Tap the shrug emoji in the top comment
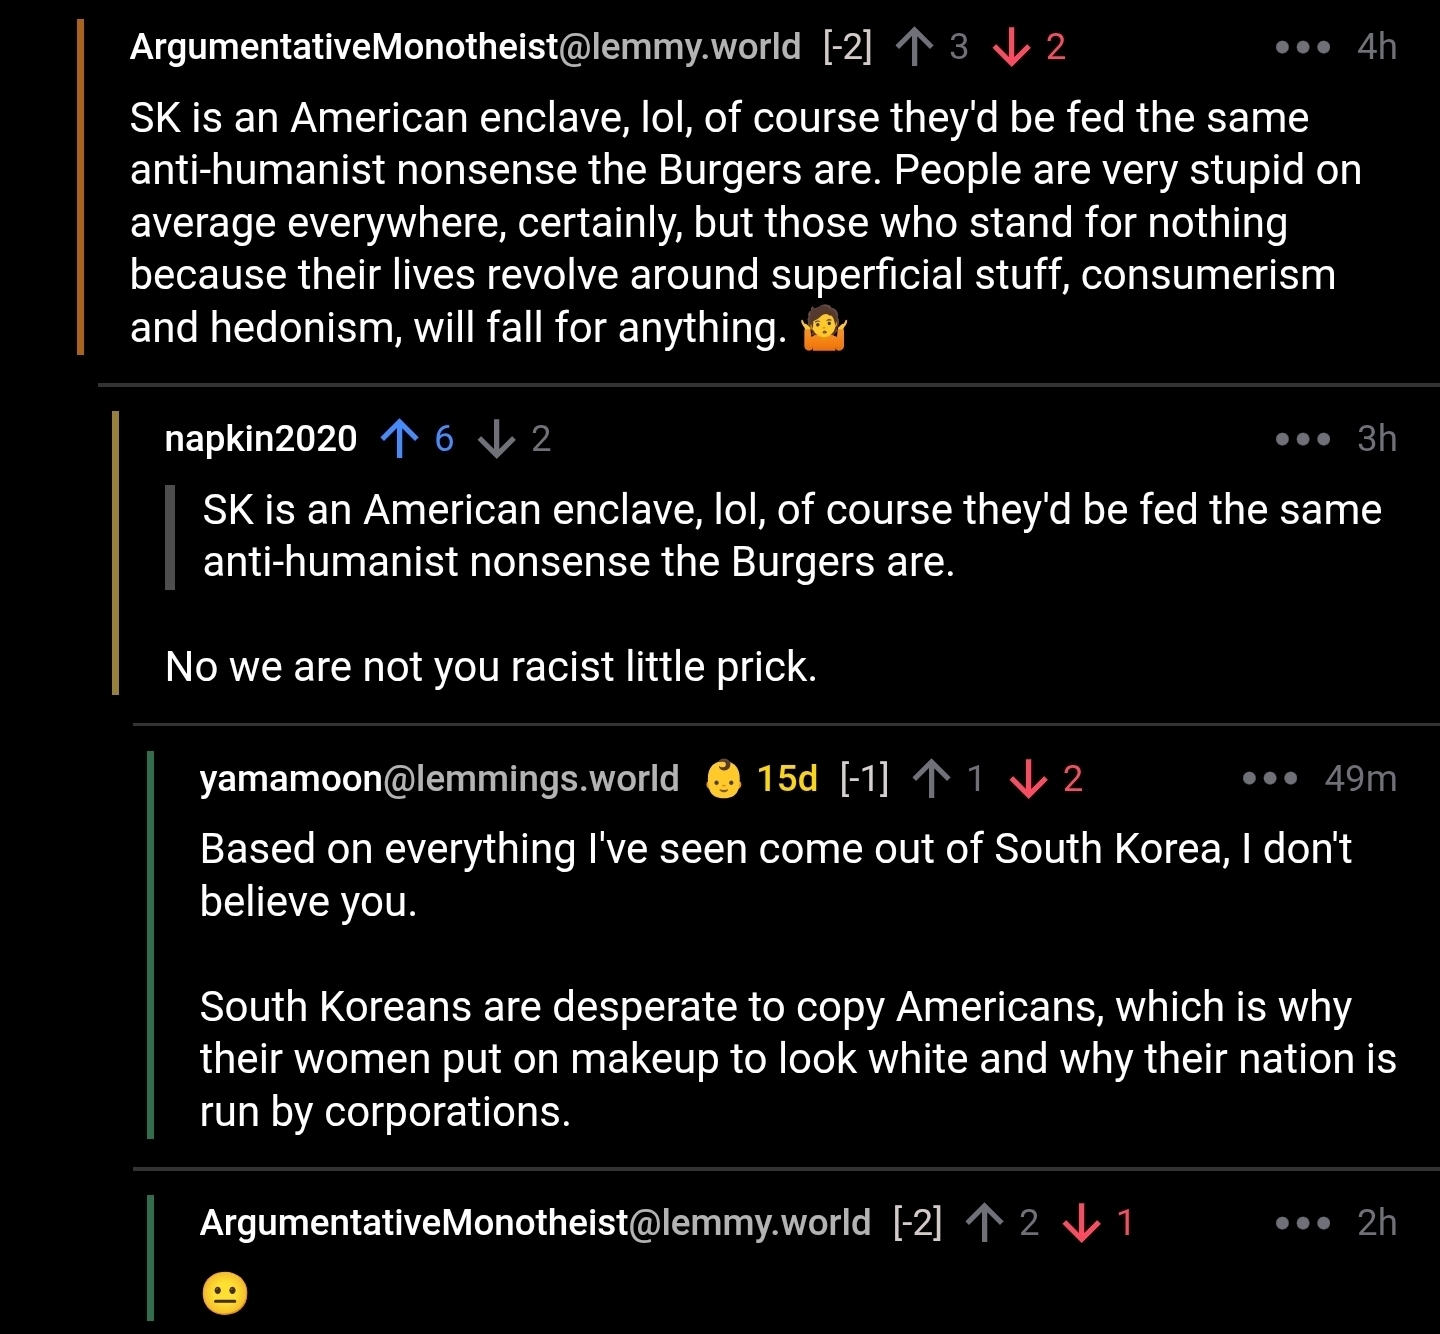 [825, 329]
